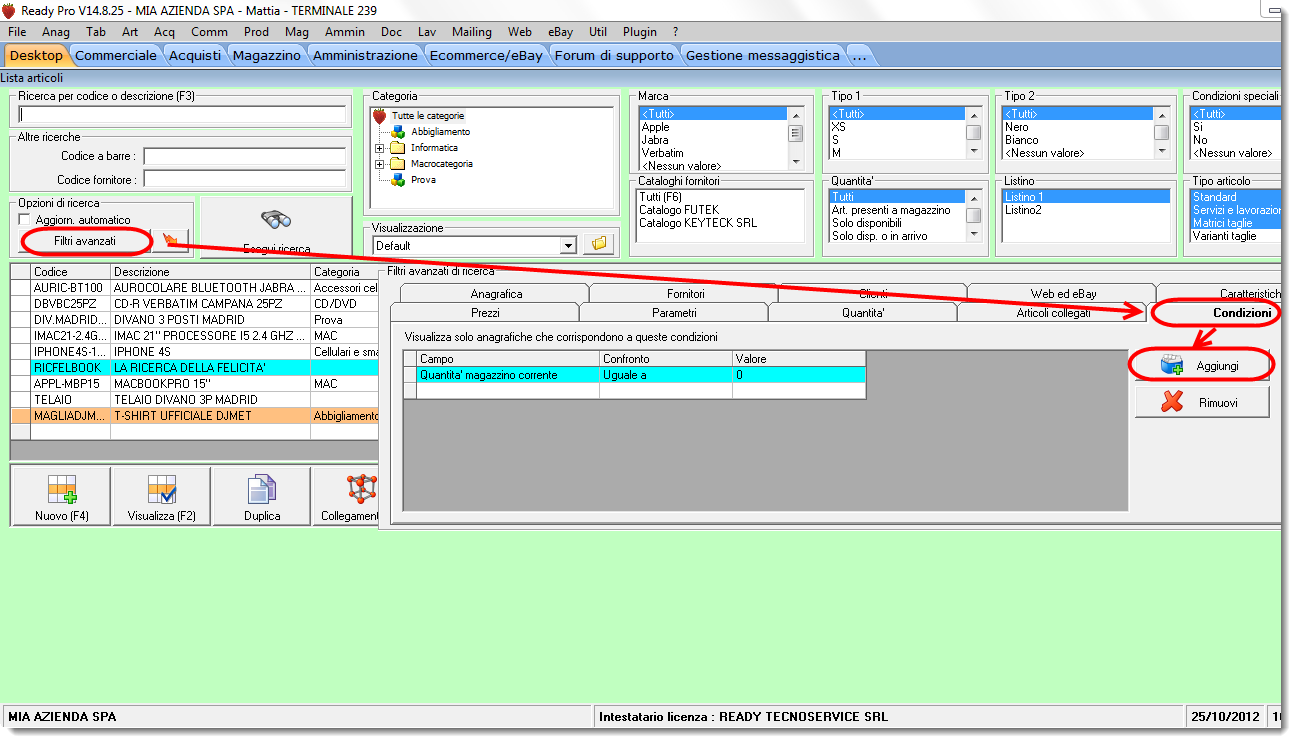Select Bianco in Tipo 2 list

(x=1078, y=140)
